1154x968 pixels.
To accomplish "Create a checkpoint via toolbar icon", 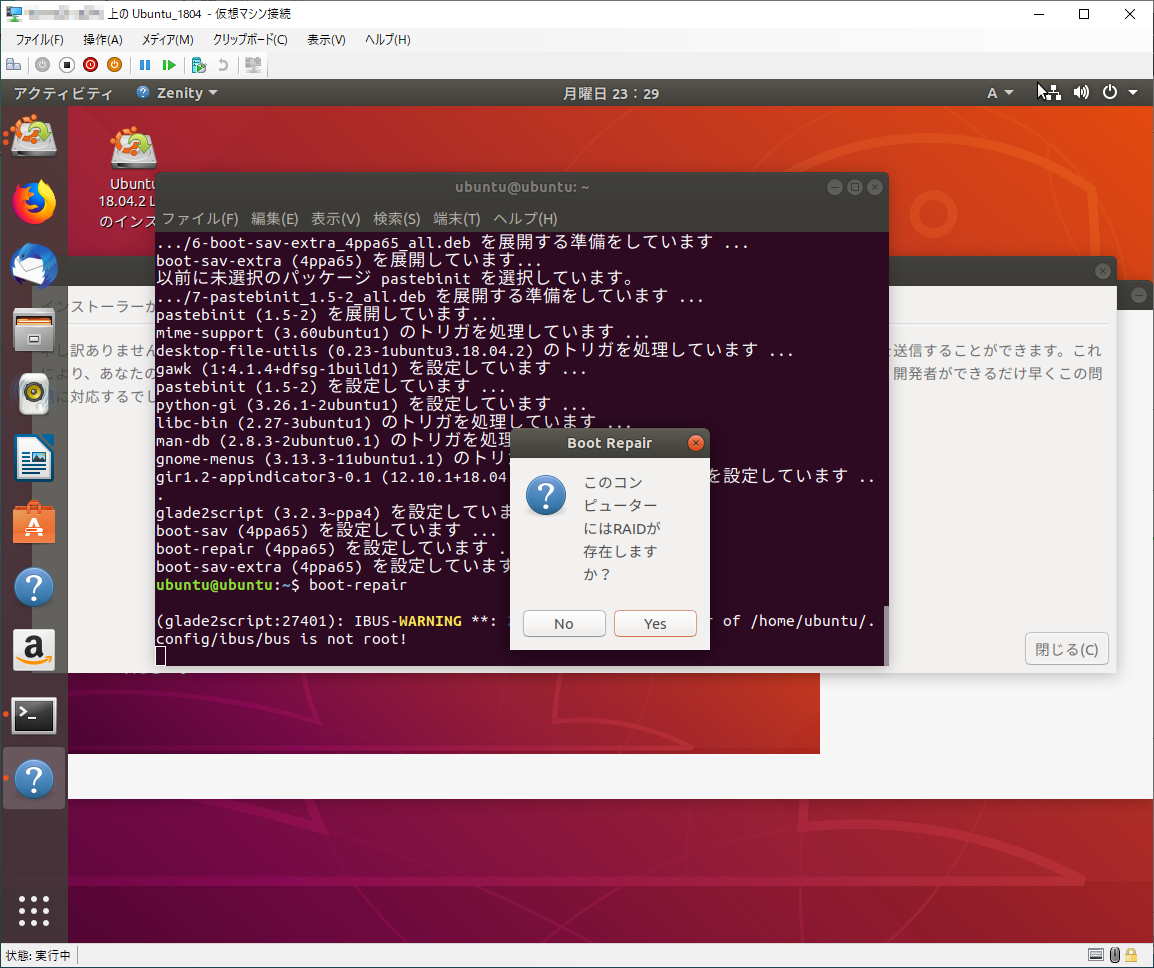I will coord(199,65).
